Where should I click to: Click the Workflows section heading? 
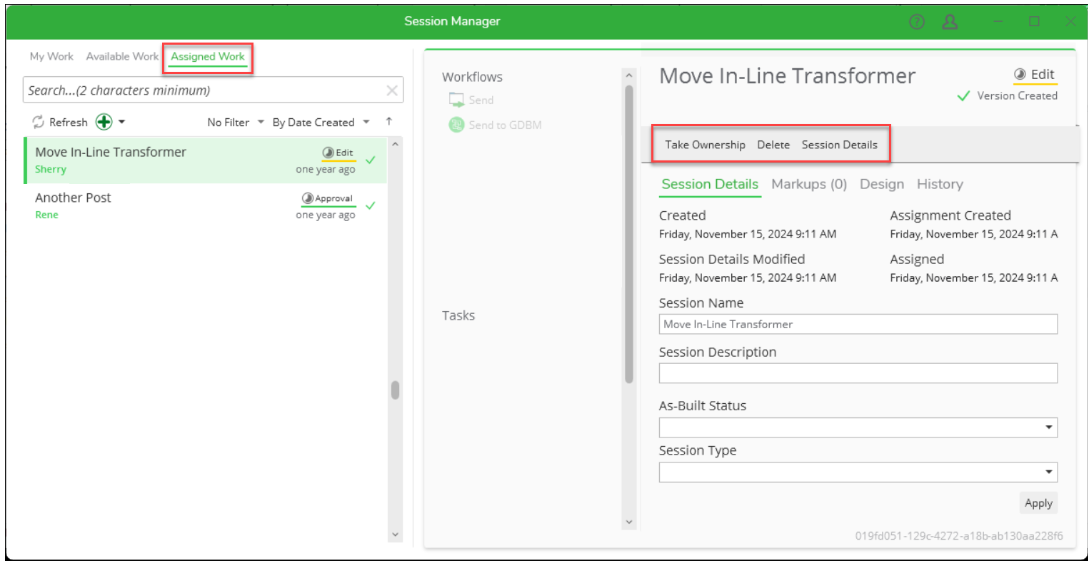point(472,77)
